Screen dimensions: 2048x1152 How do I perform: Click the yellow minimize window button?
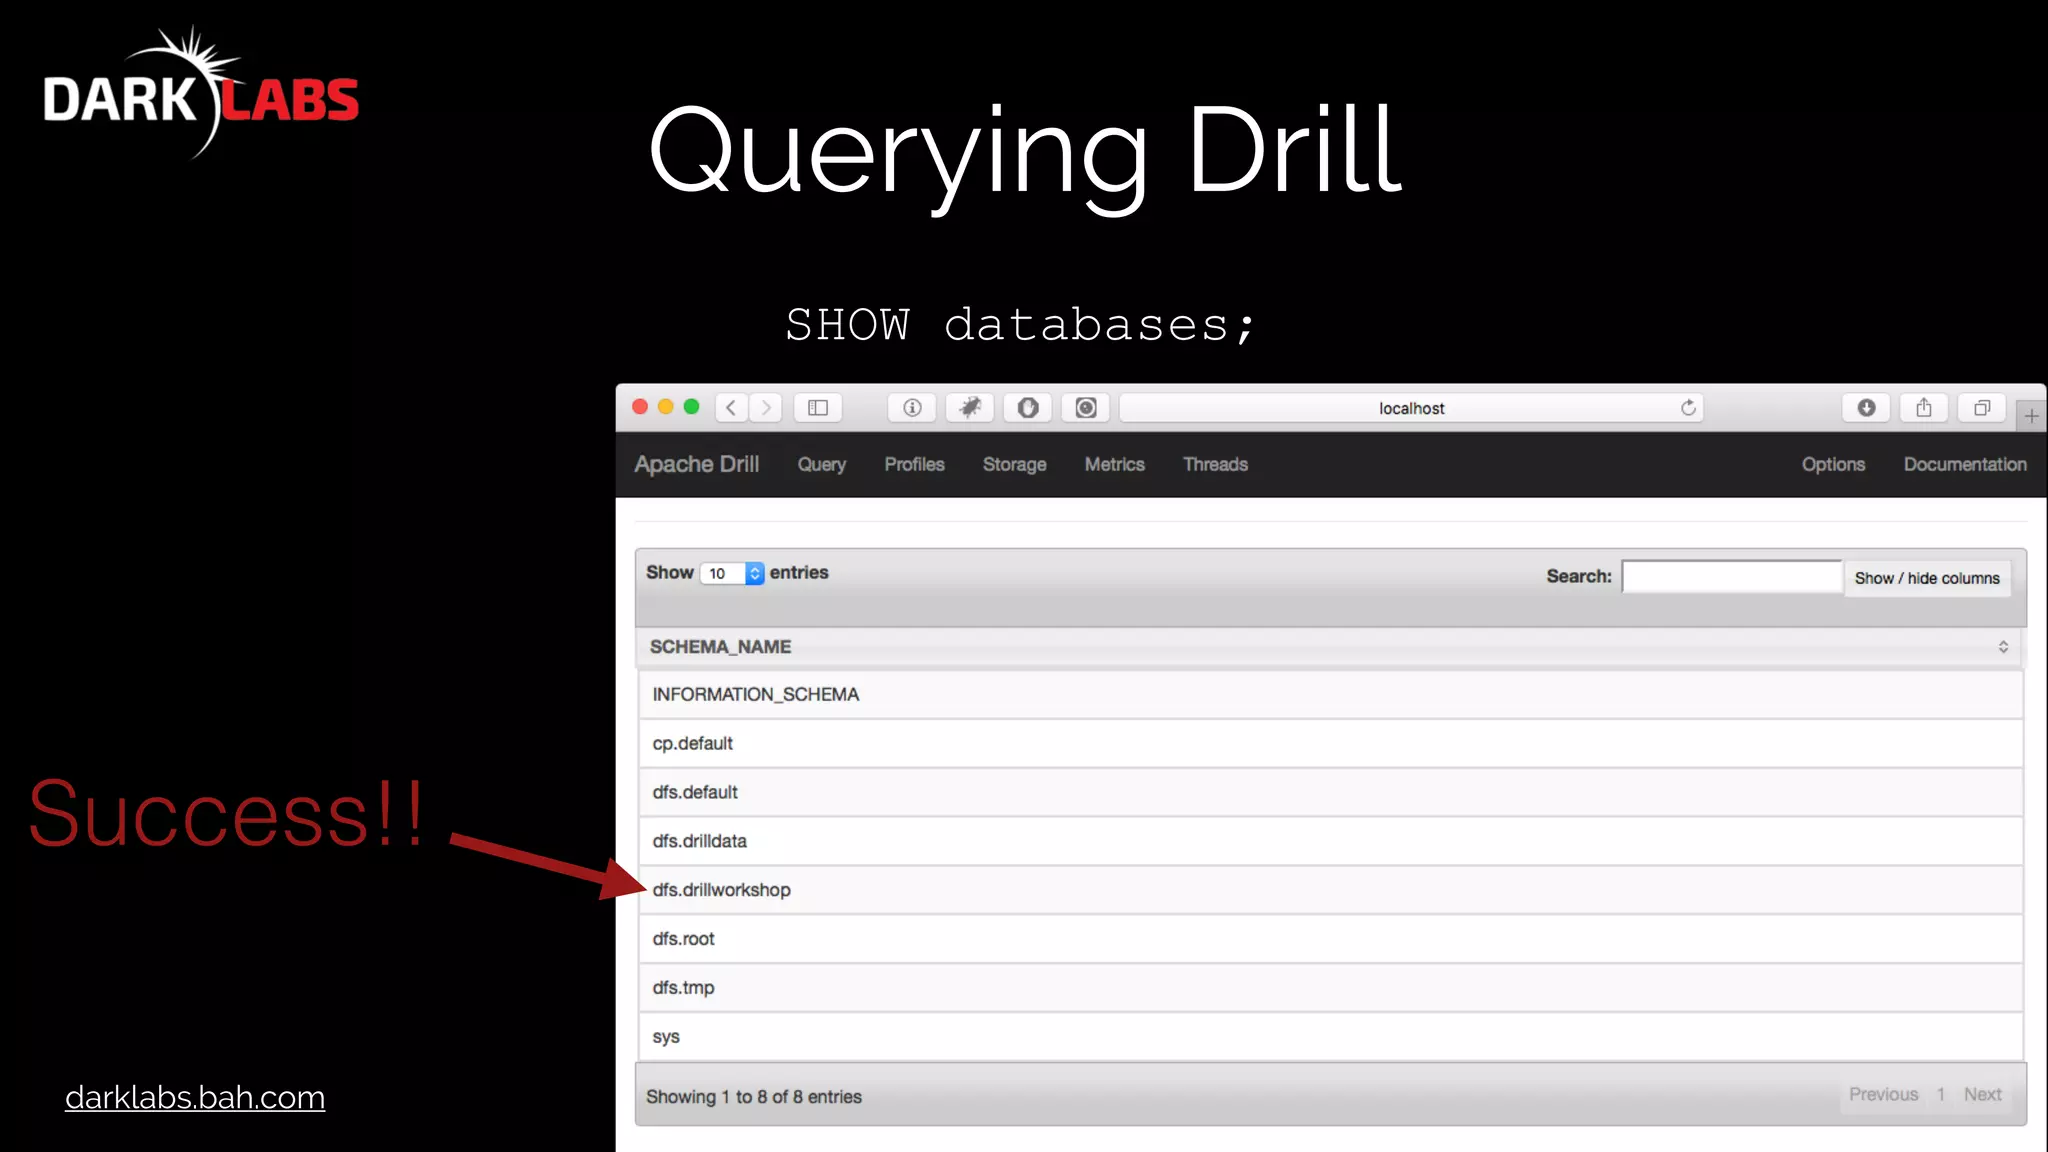point(666,407)
